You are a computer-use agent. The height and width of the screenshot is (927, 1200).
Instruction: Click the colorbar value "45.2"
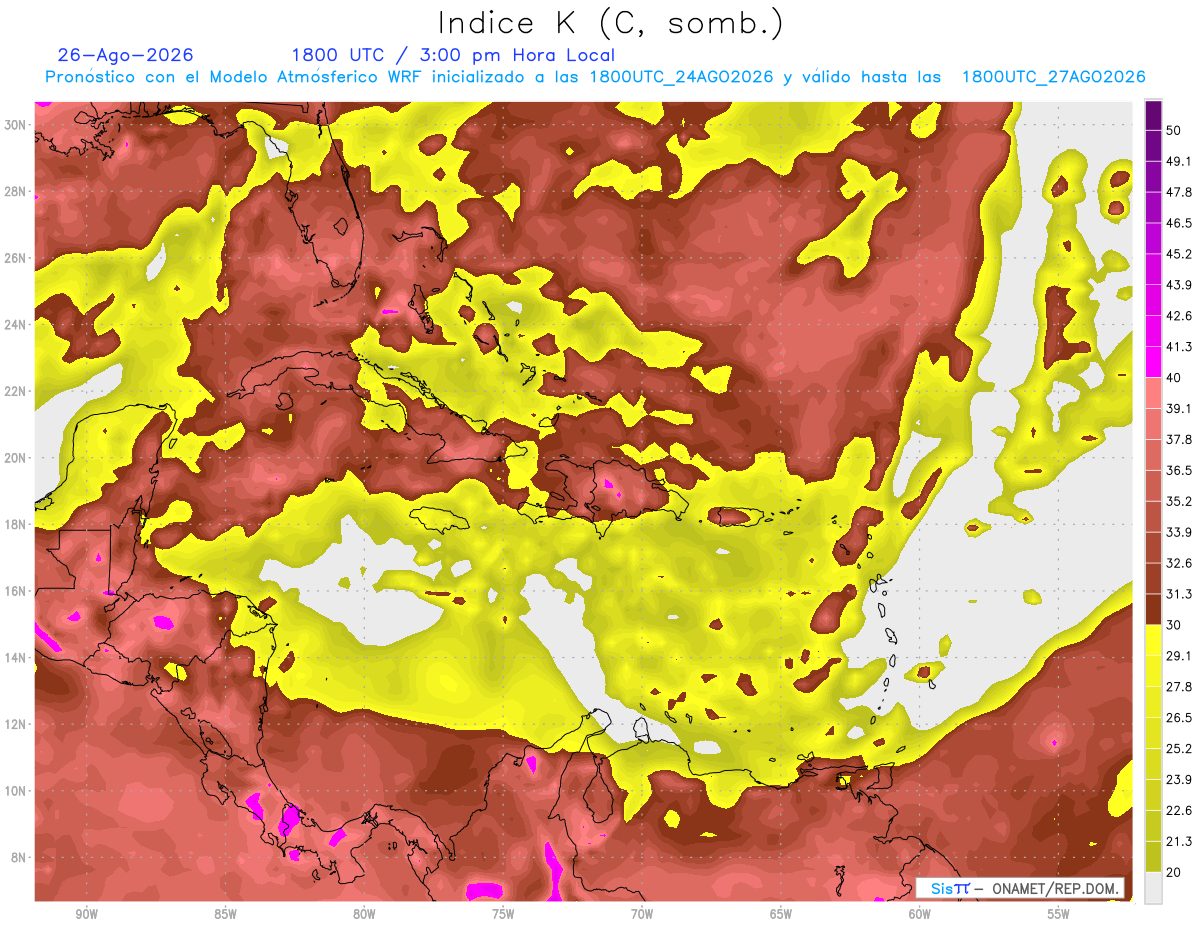click(x=1179, y=254)
